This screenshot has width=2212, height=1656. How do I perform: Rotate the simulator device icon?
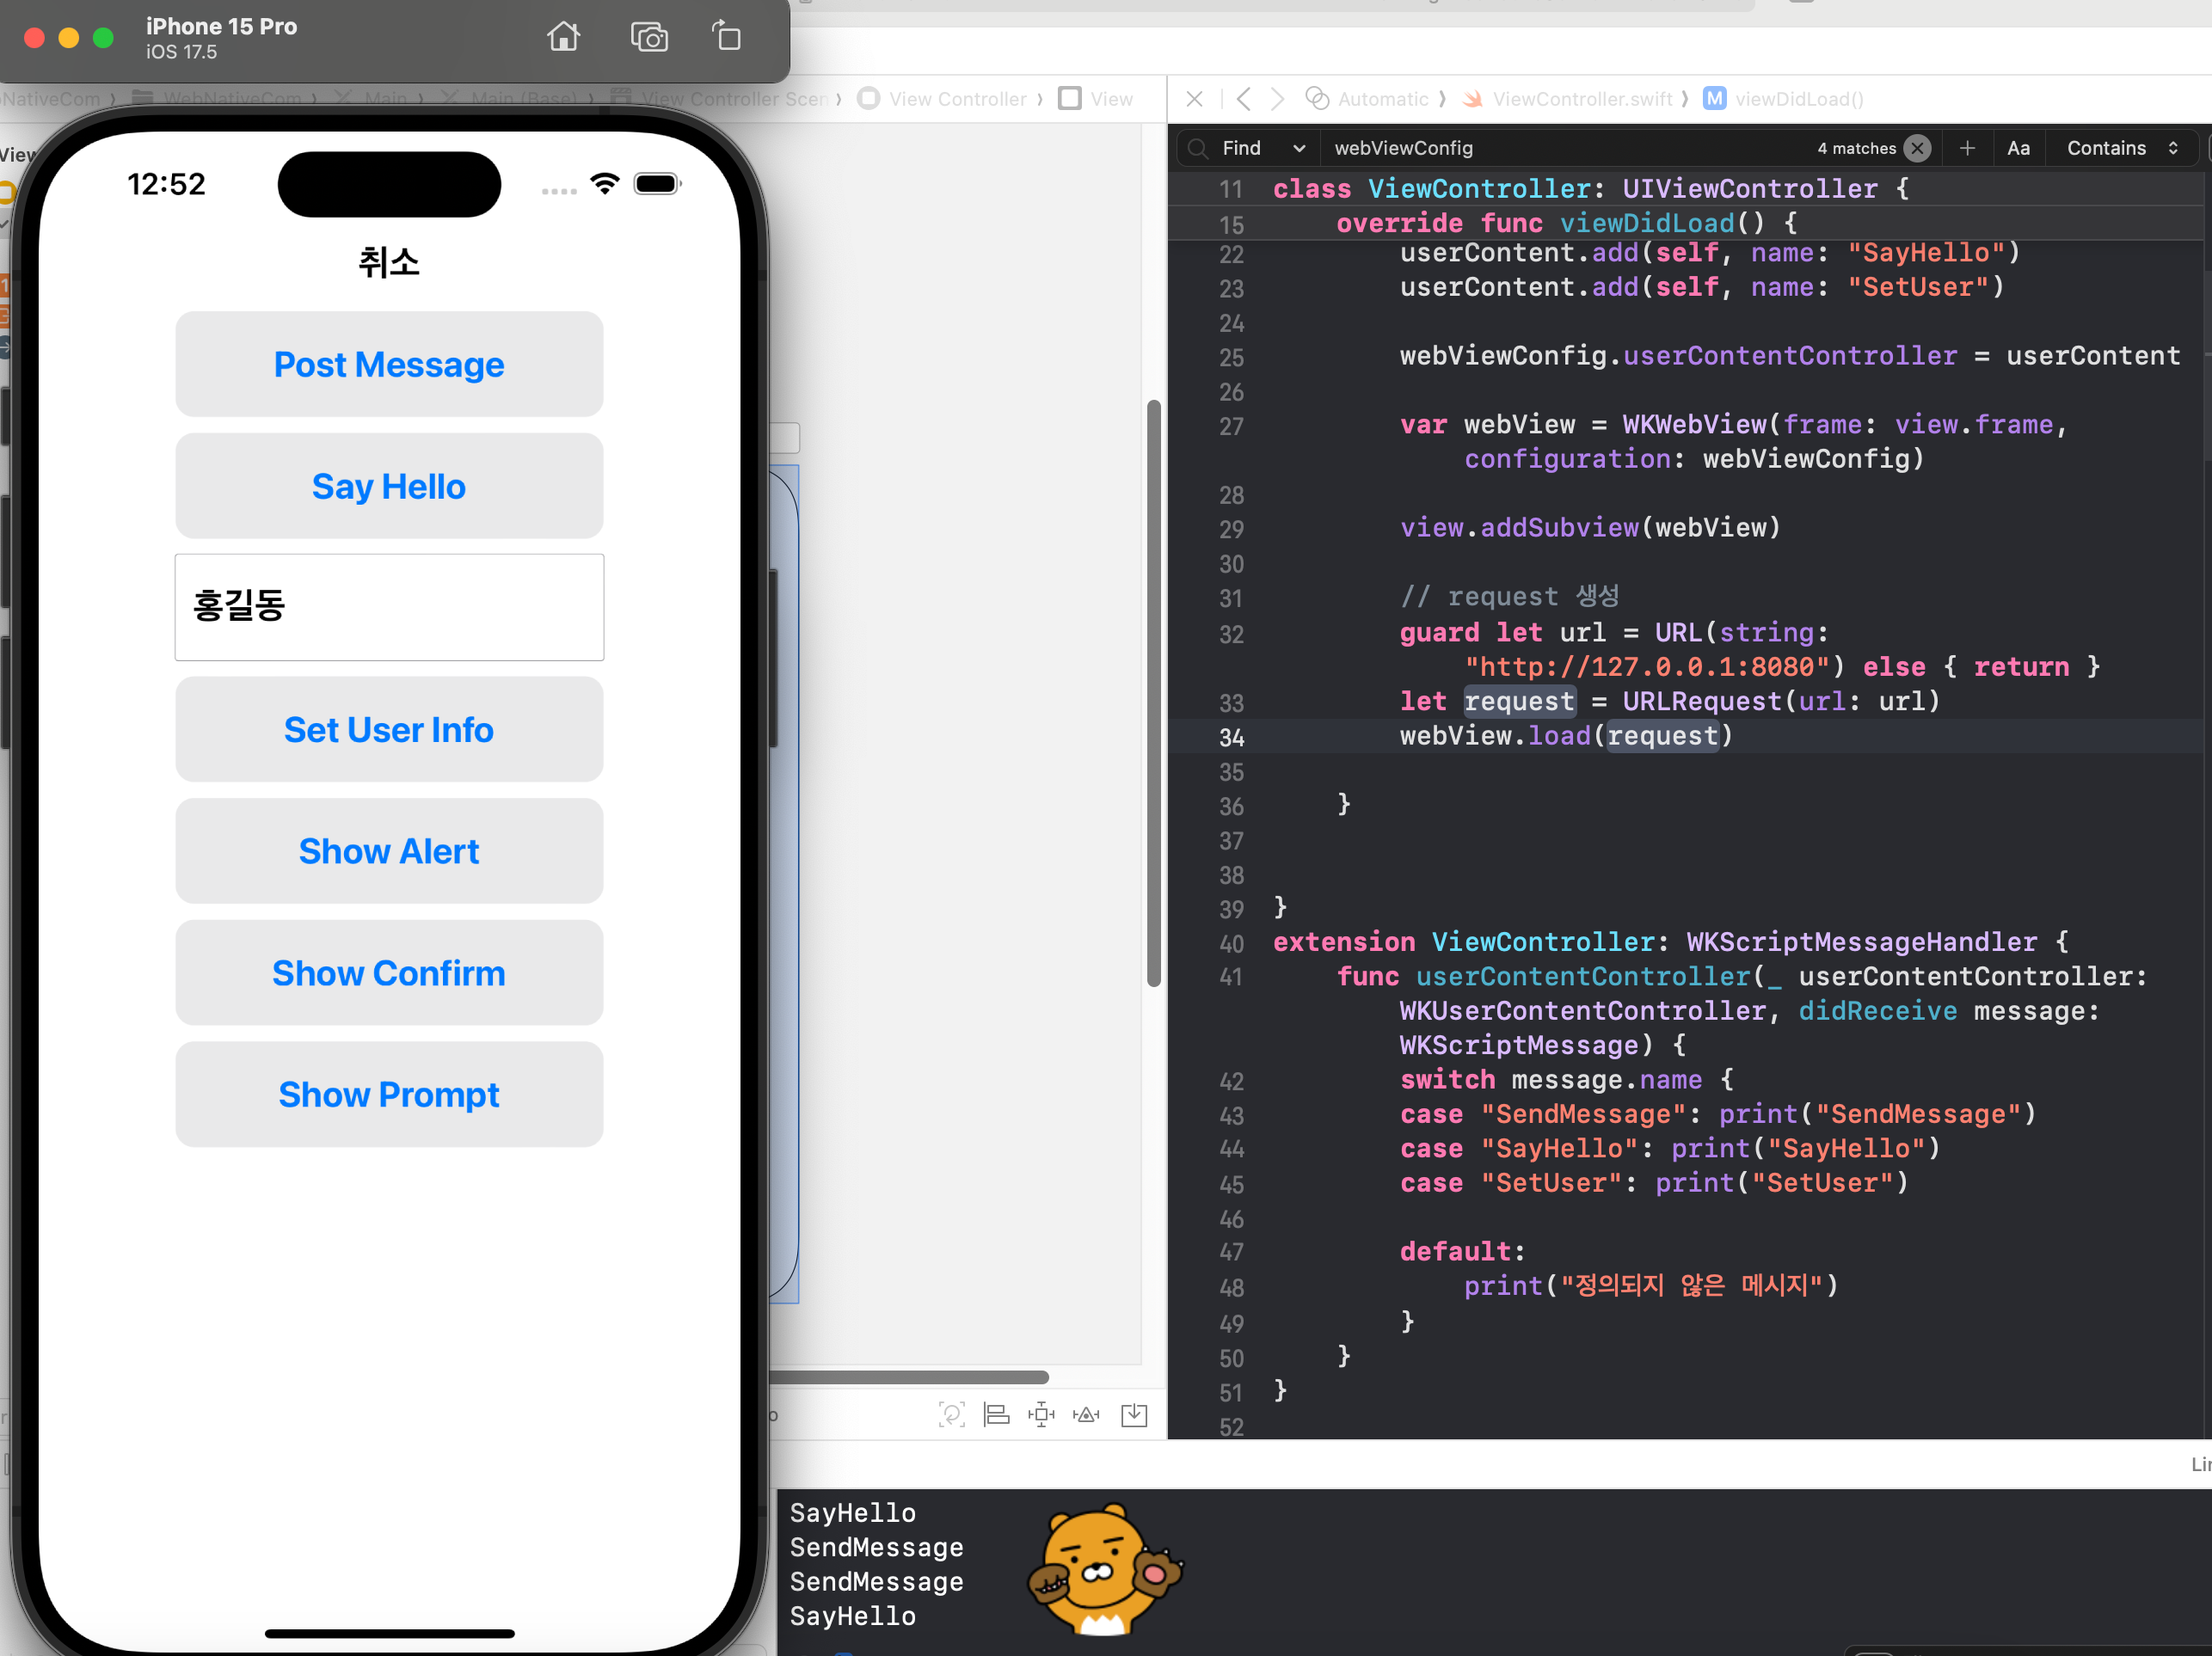click(x=727, y=37)
